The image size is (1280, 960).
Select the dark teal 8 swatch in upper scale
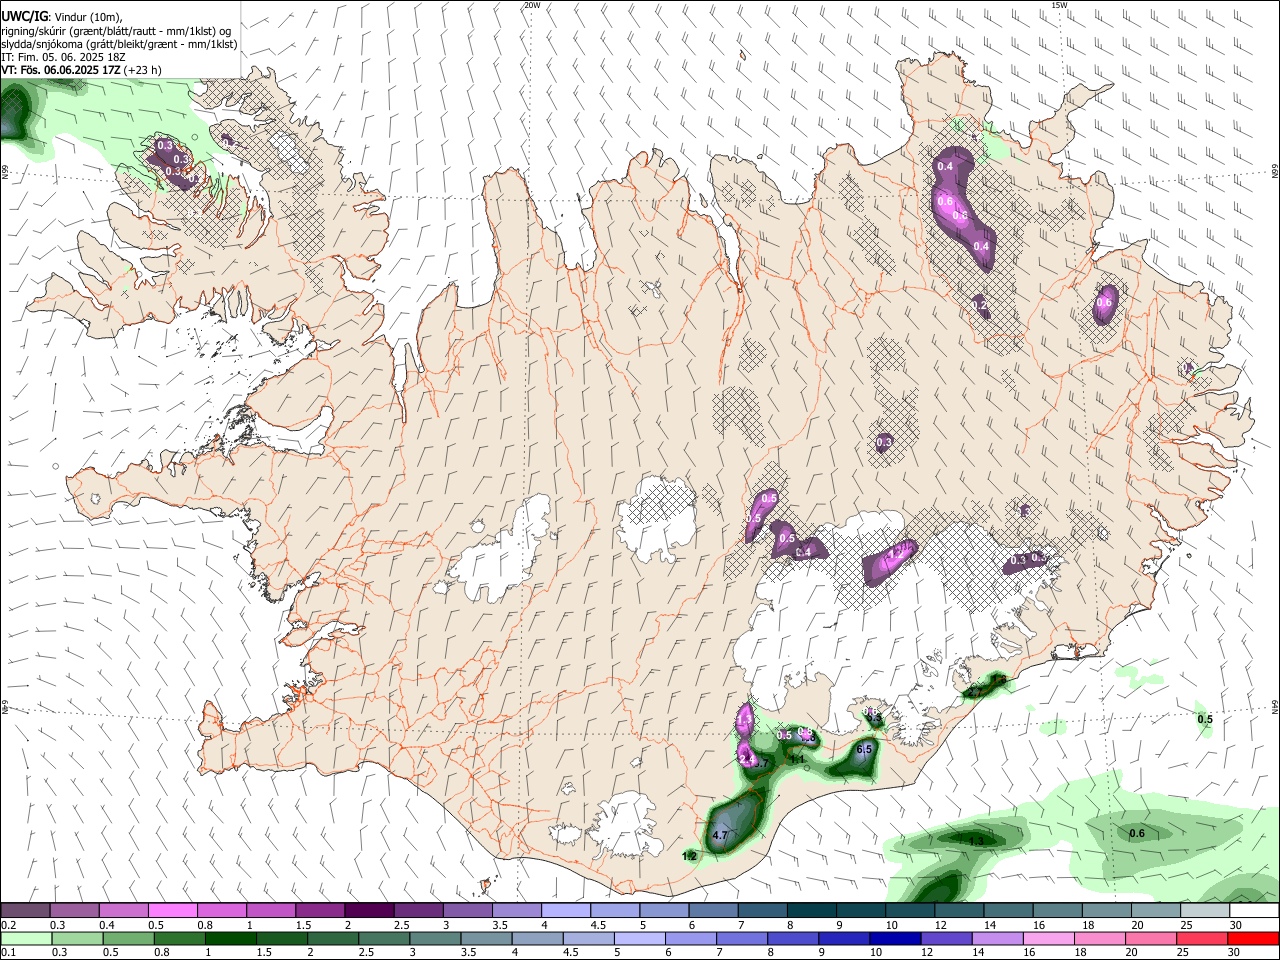click(x=811, y=911)
